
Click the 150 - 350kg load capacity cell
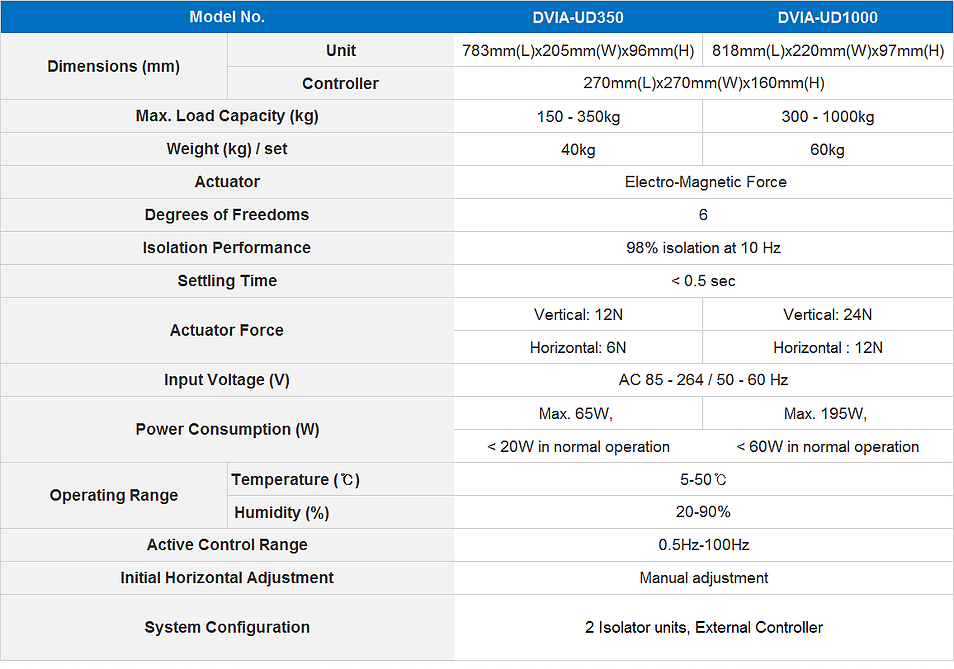click(578, 117)
